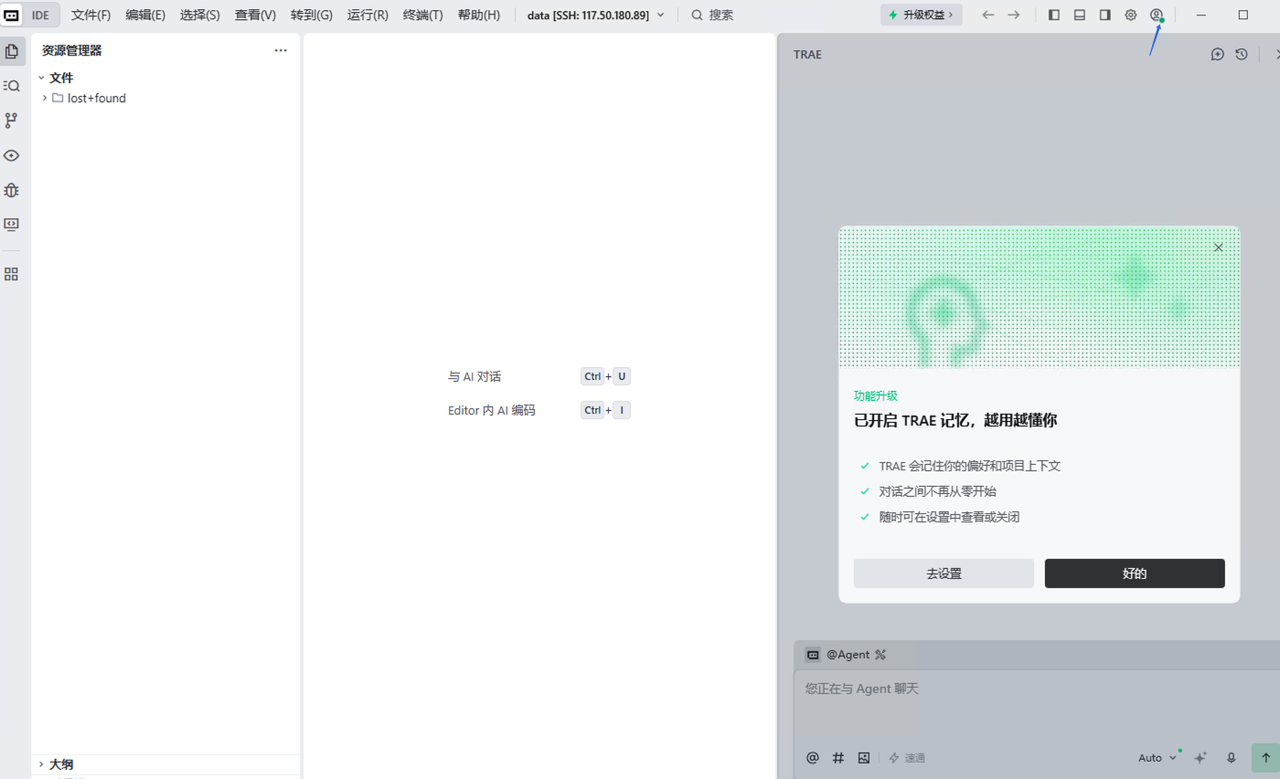
Task: Open the Explorer files view in sidebar
Action: (12, 51)
